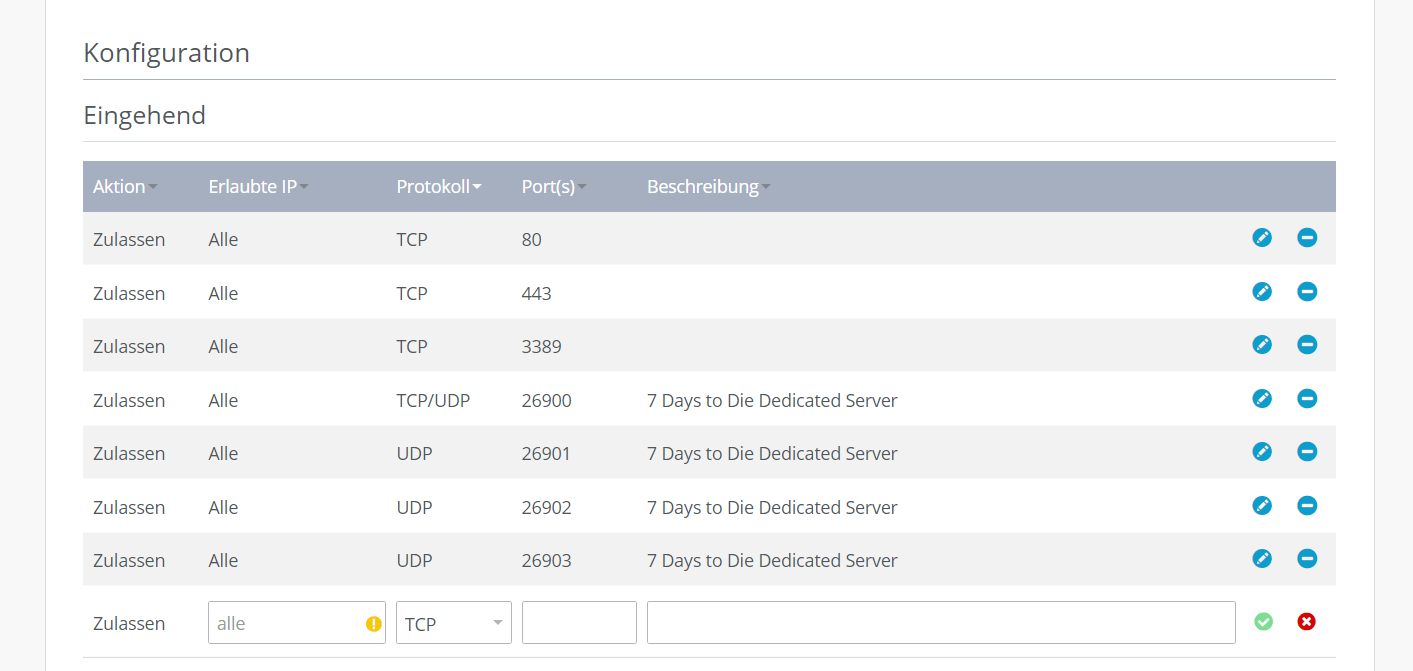Click Zulassen label in new rule row
The image size is (1413, 671).
click(129, 624)
